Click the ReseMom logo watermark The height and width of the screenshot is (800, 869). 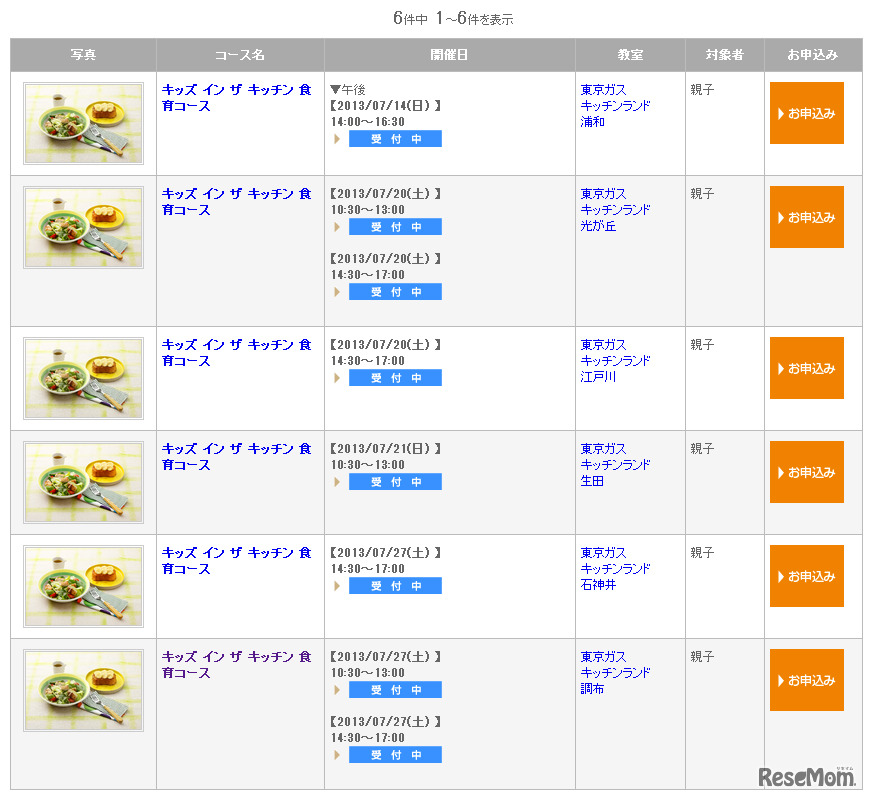(x=806, y=777)
